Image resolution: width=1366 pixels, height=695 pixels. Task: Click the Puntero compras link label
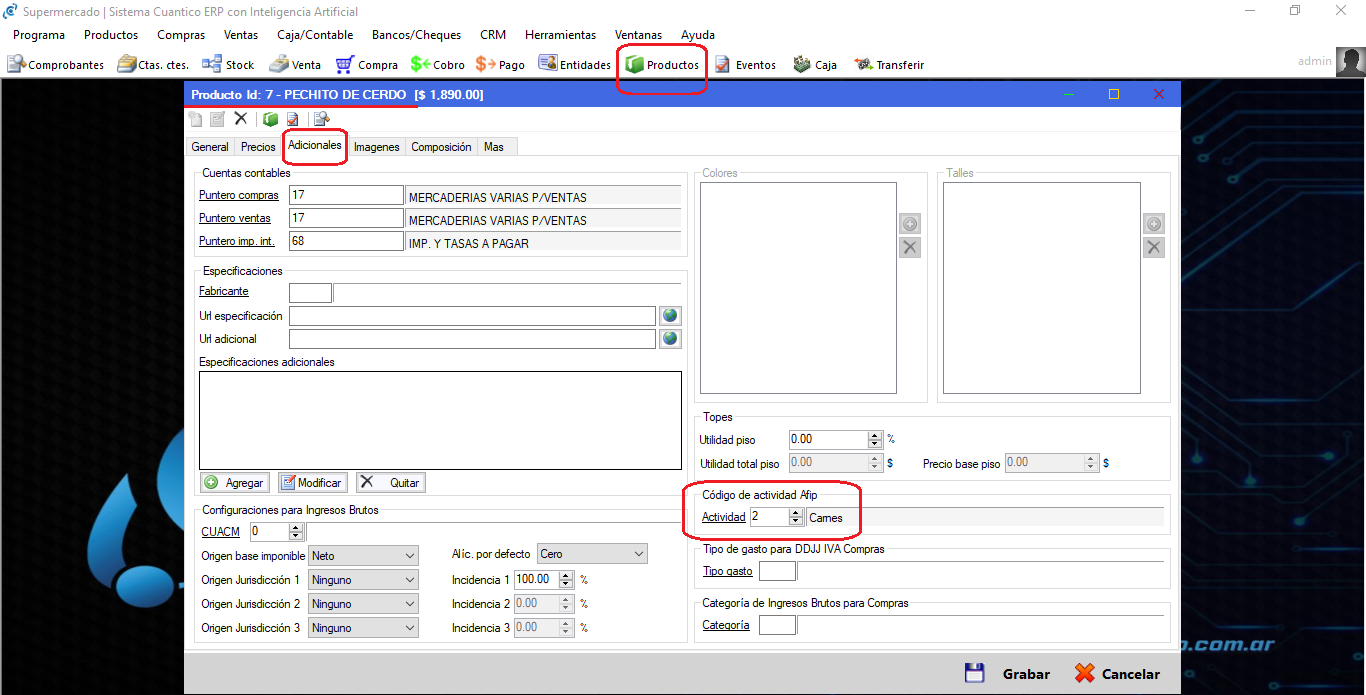pyautogui.click(x=238, y=195)
